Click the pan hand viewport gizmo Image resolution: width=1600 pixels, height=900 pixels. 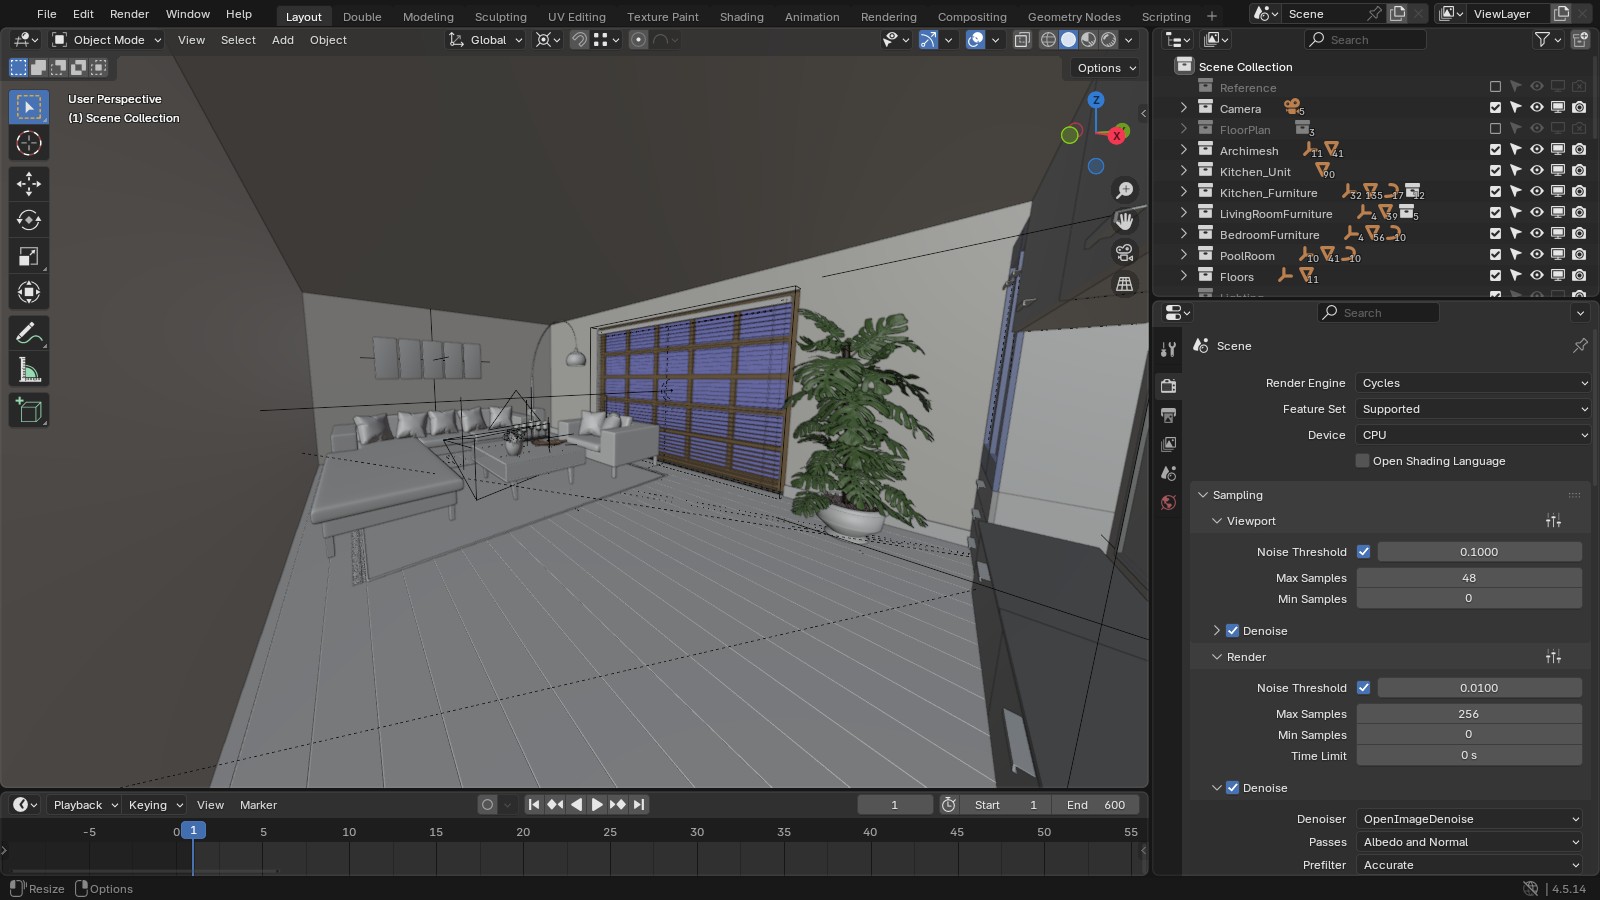pyautogui.click(x=1125, y=221)
